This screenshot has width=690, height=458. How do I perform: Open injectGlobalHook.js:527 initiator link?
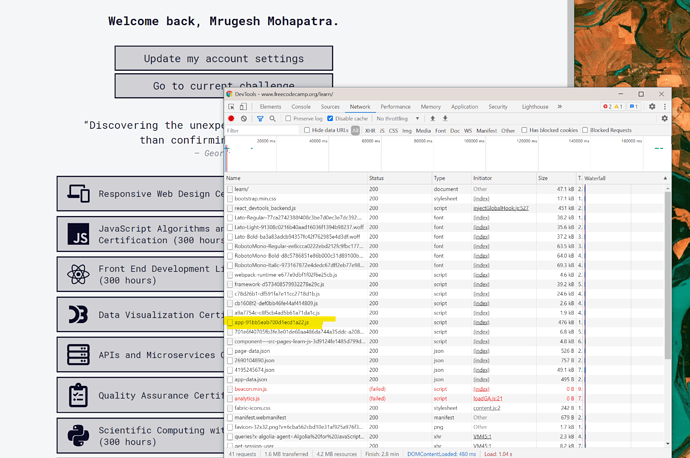pyautogui.click(x=501, y=208)
